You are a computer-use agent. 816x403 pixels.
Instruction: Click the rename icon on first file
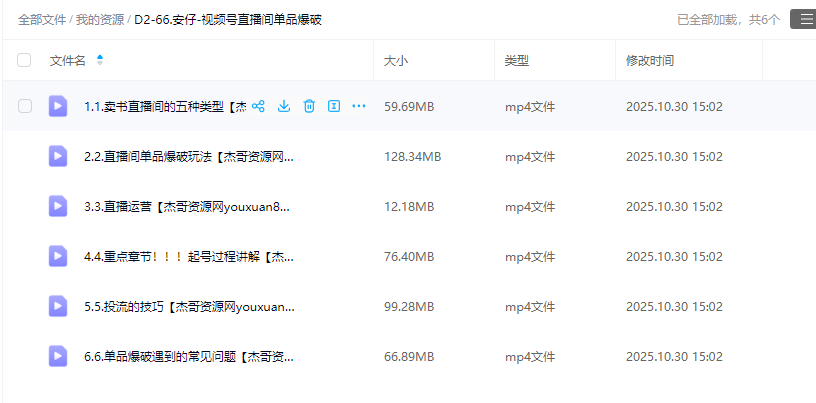(334, 106)
